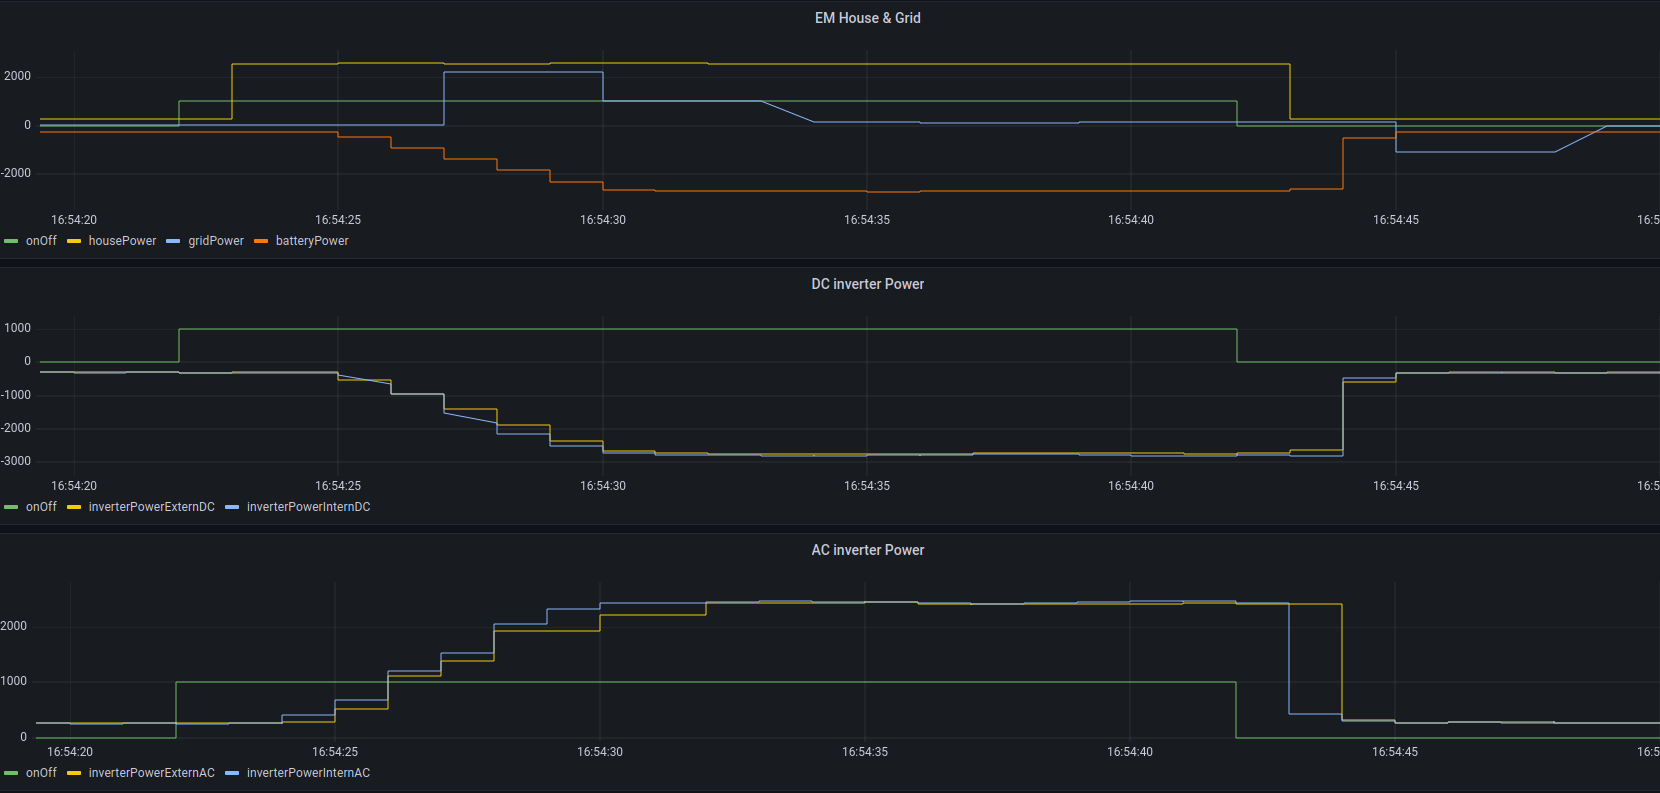Click the blue inverterPowerInternAC color swatch
The width and height of the screenshot is (1660, 793).
[232, 773]
